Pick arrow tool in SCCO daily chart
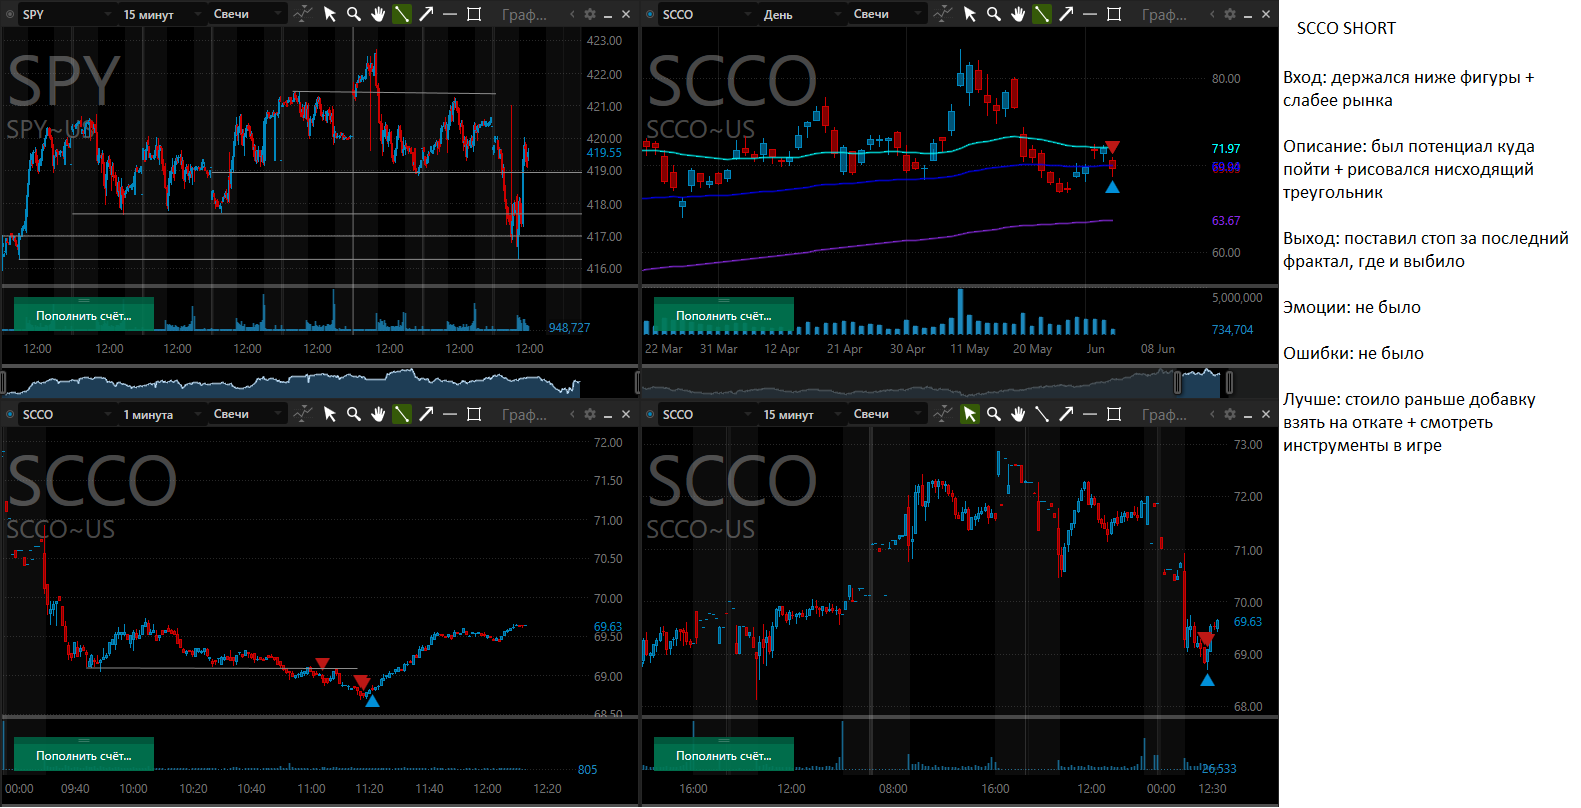This screenshot has width=1581, height=808. point(1066,14)
